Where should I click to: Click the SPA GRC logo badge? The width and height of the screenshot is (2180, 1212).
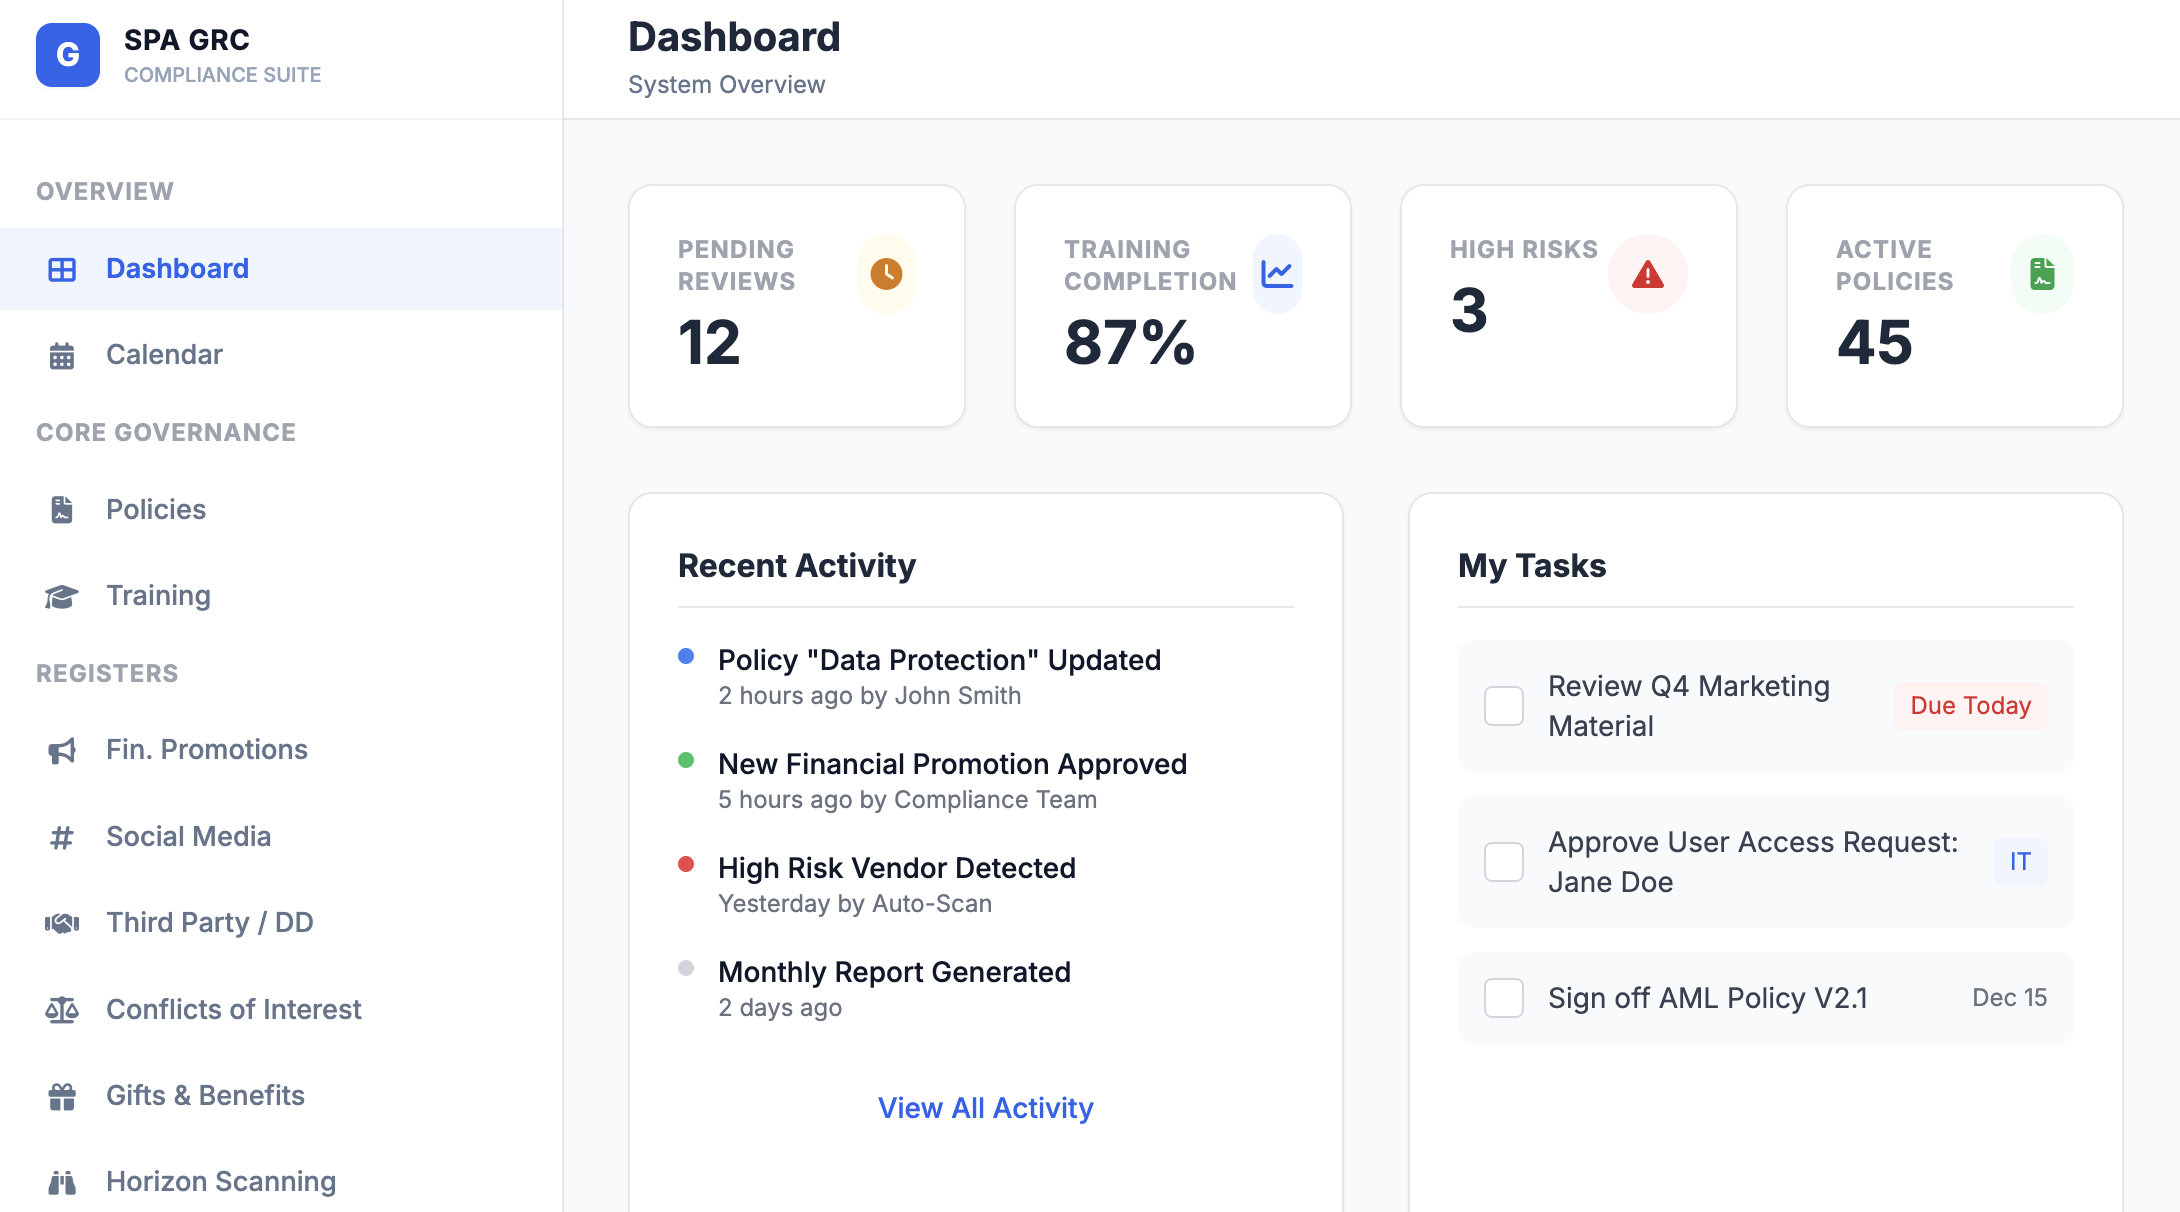pos(67,55)
